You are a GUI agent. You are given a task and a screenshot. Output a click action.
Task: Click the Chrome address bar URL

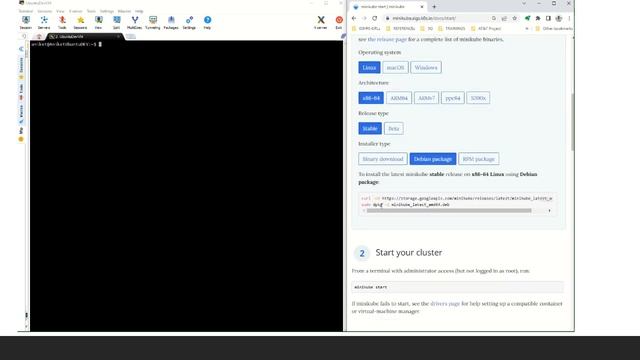tap(424, 18)
